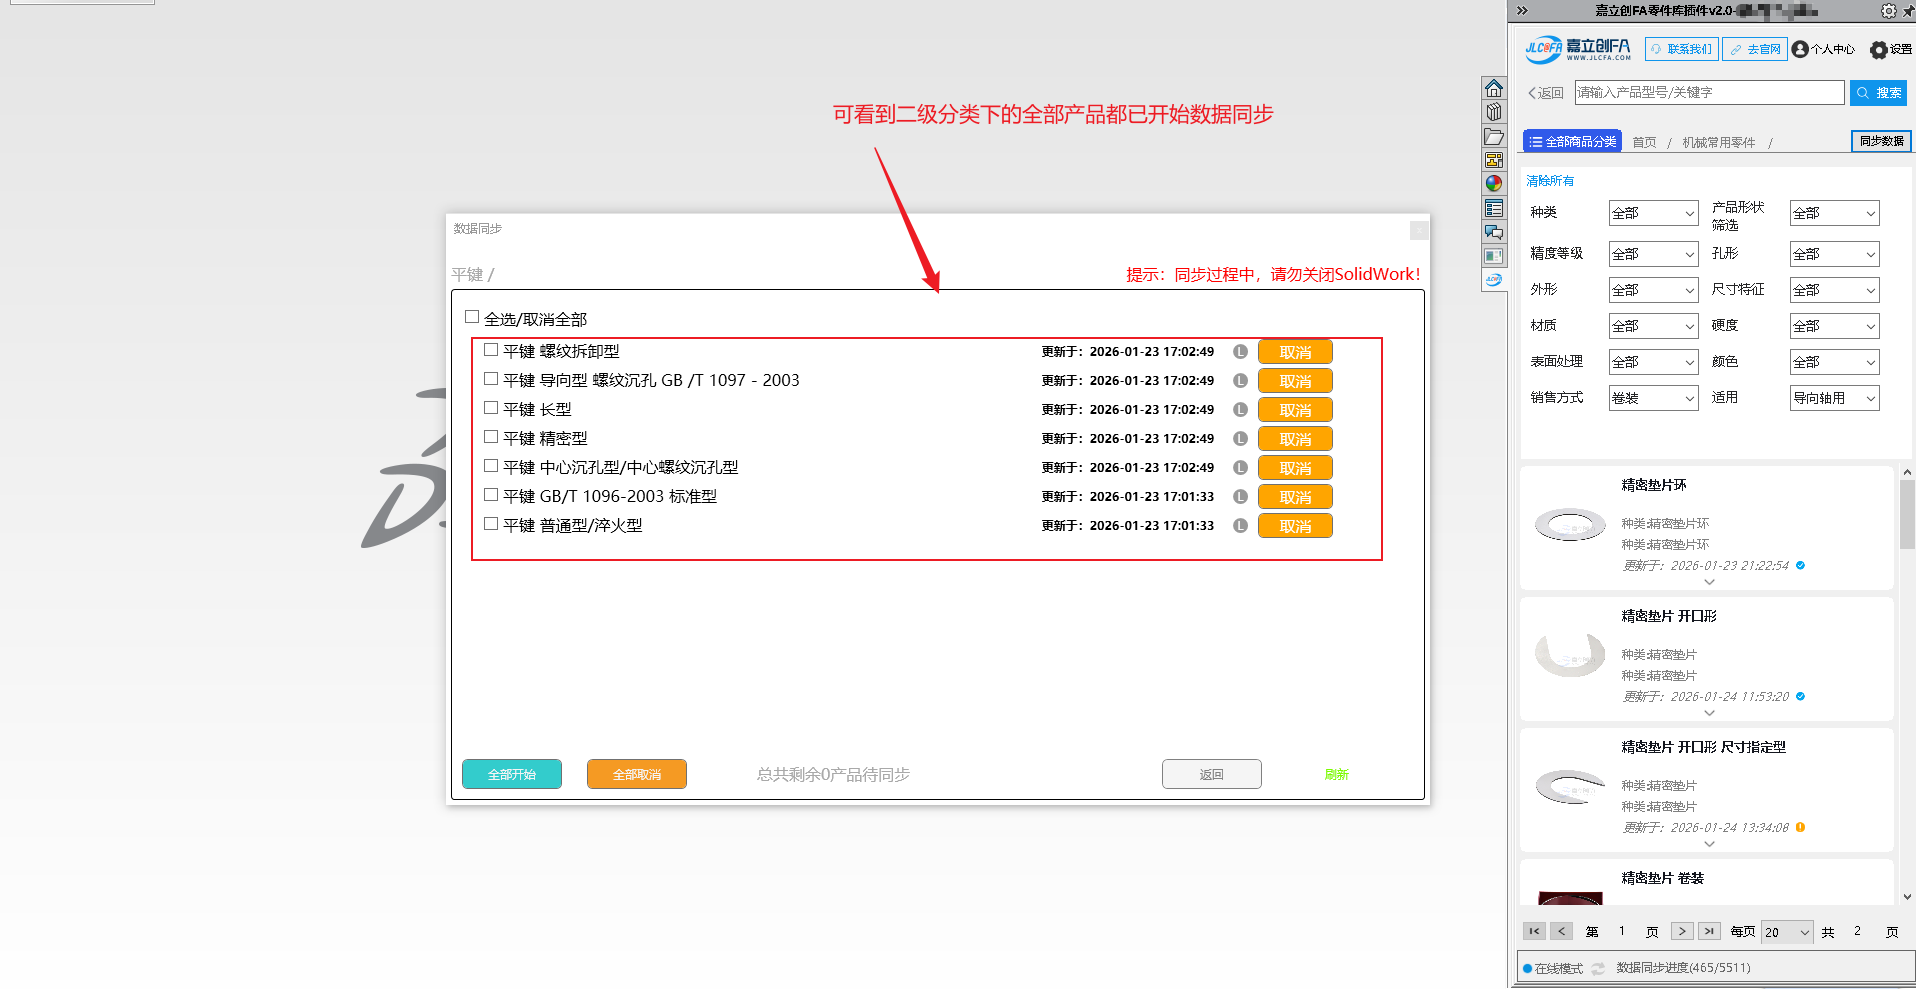Open the File Explorer folder icon
Image resolution: width=1916 pixels, height=989 pixels.
click(1493, 136)
